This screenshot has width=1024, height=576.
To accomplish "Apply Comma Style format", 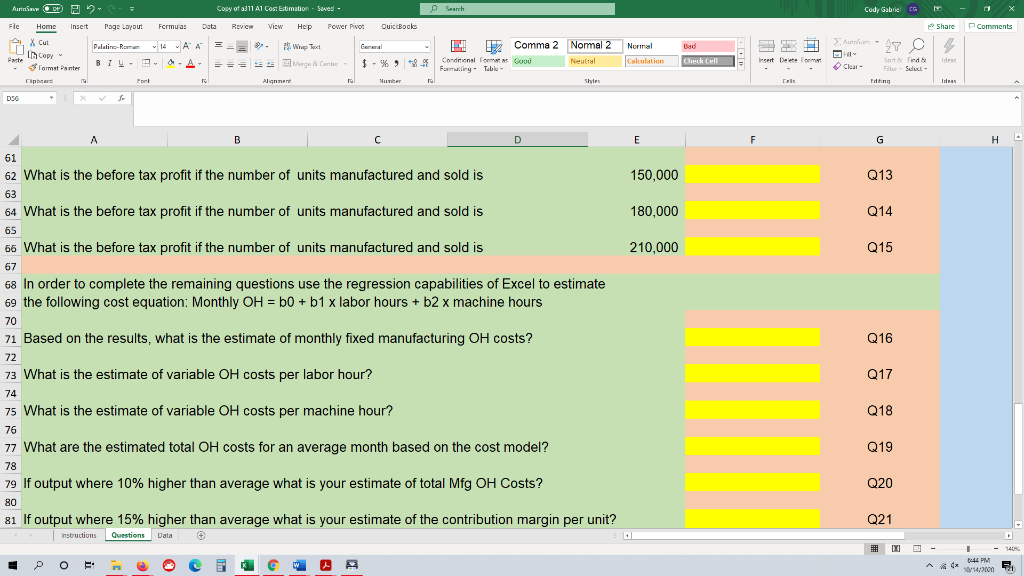I will [396, 63].
